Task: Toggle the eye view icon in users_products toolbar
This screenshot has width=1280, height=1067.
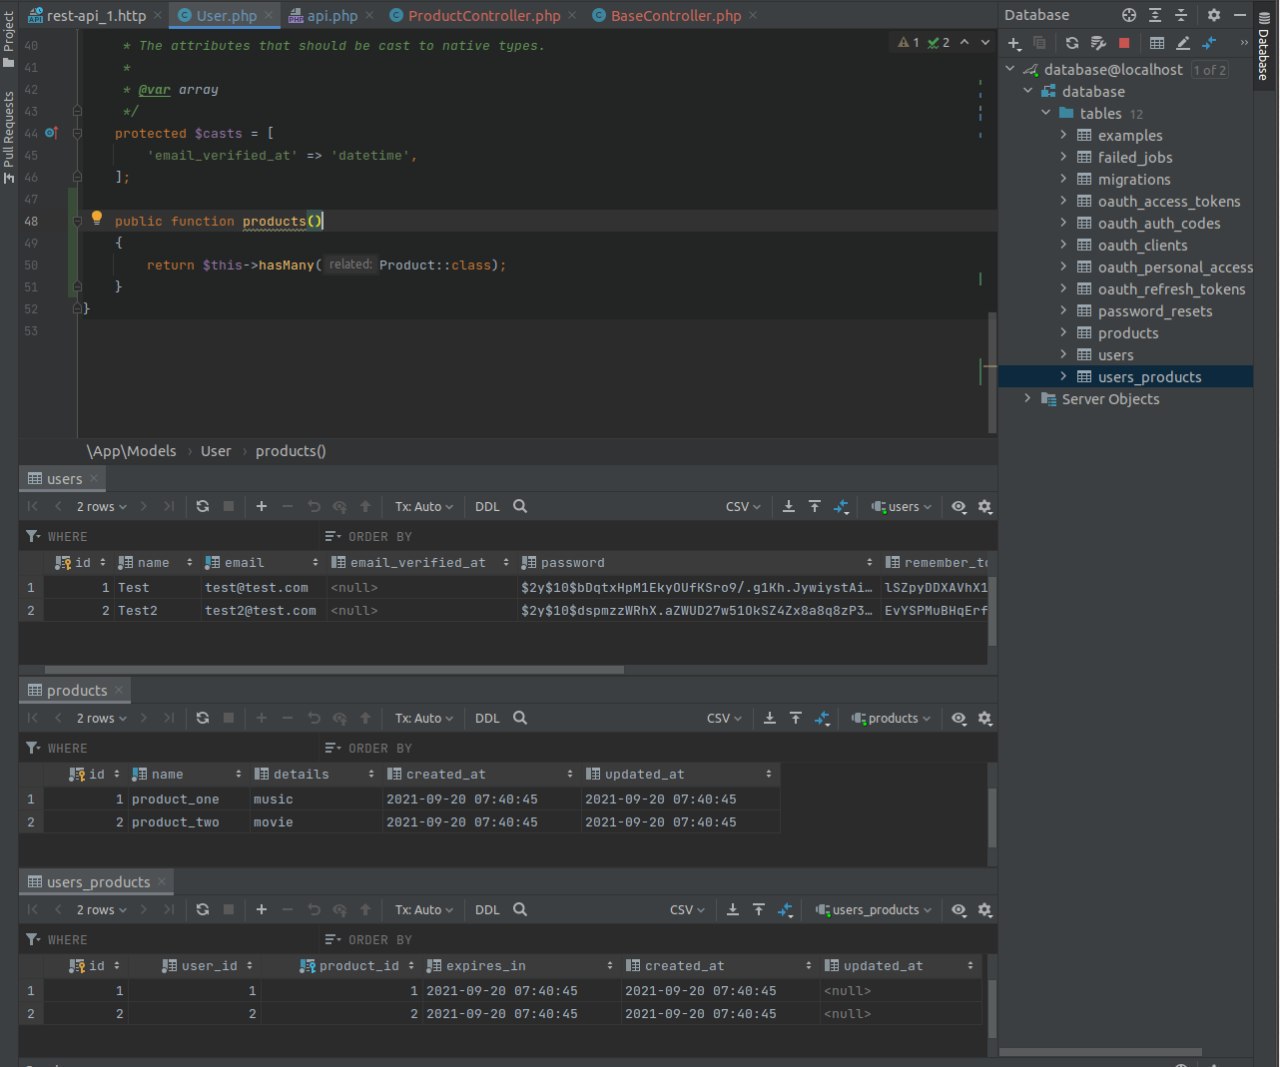Action: [959, 910]
